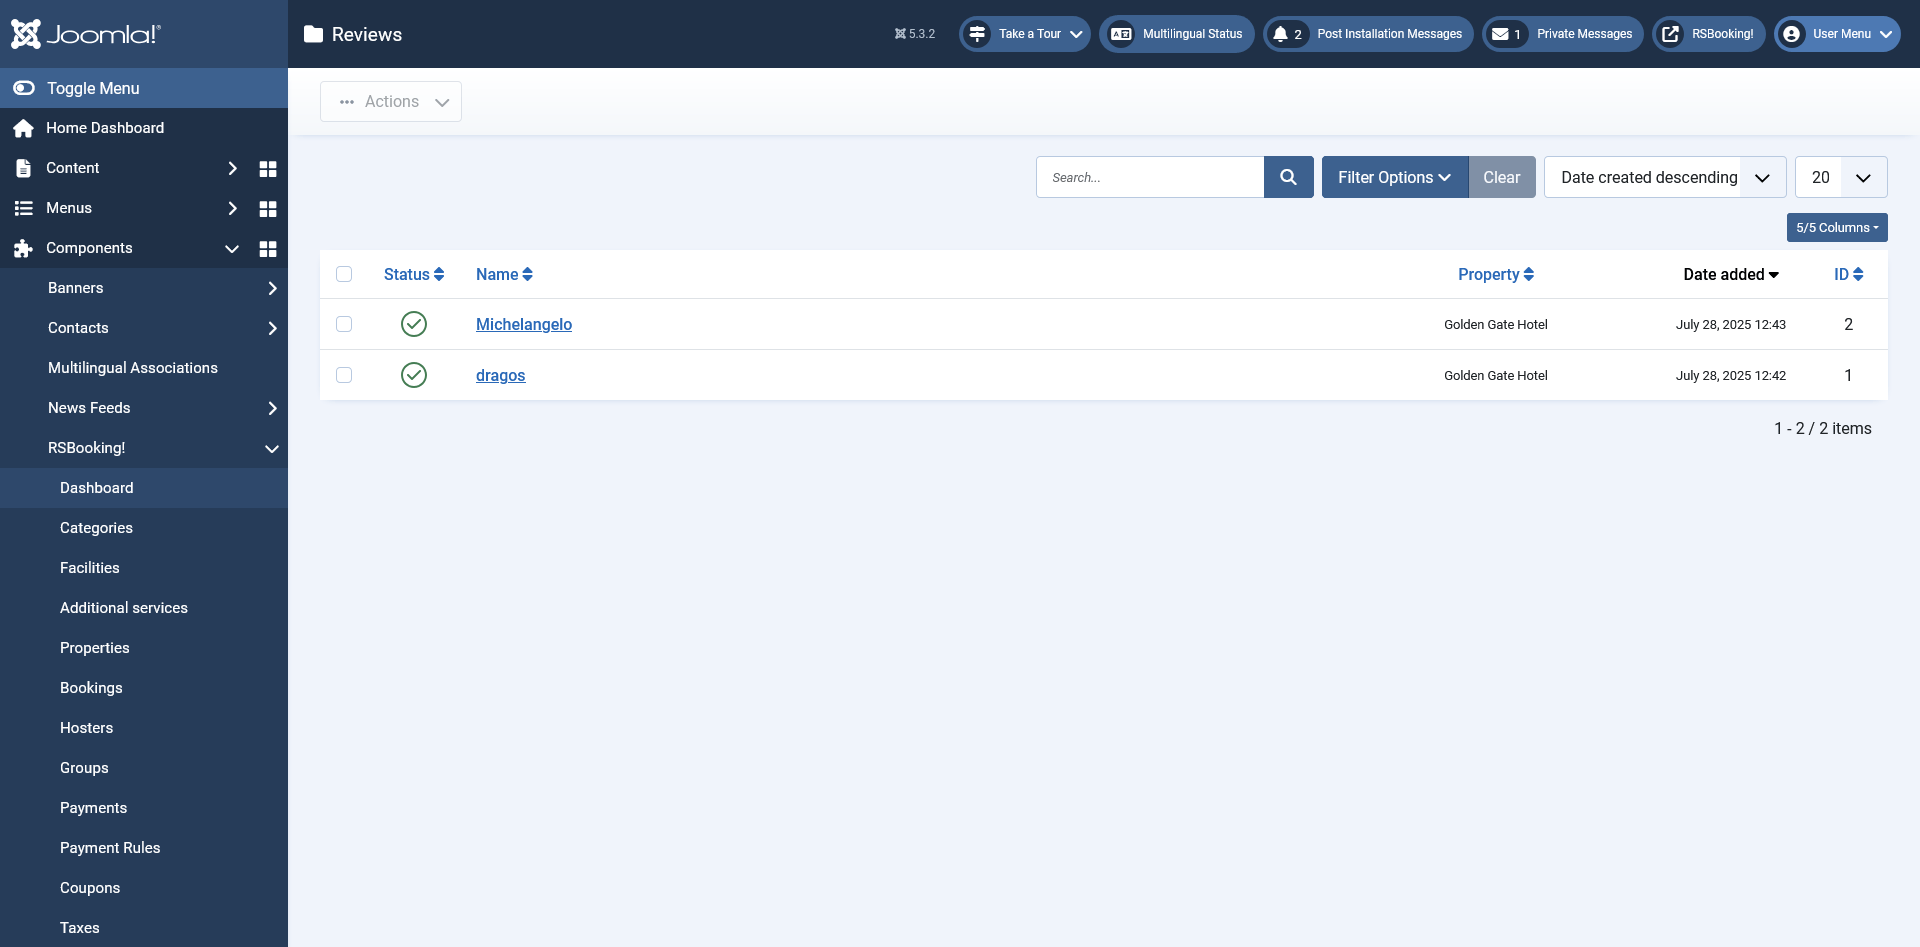Click Michelangelo's published status icon
Screen dimensions: 1920x947
414,324
